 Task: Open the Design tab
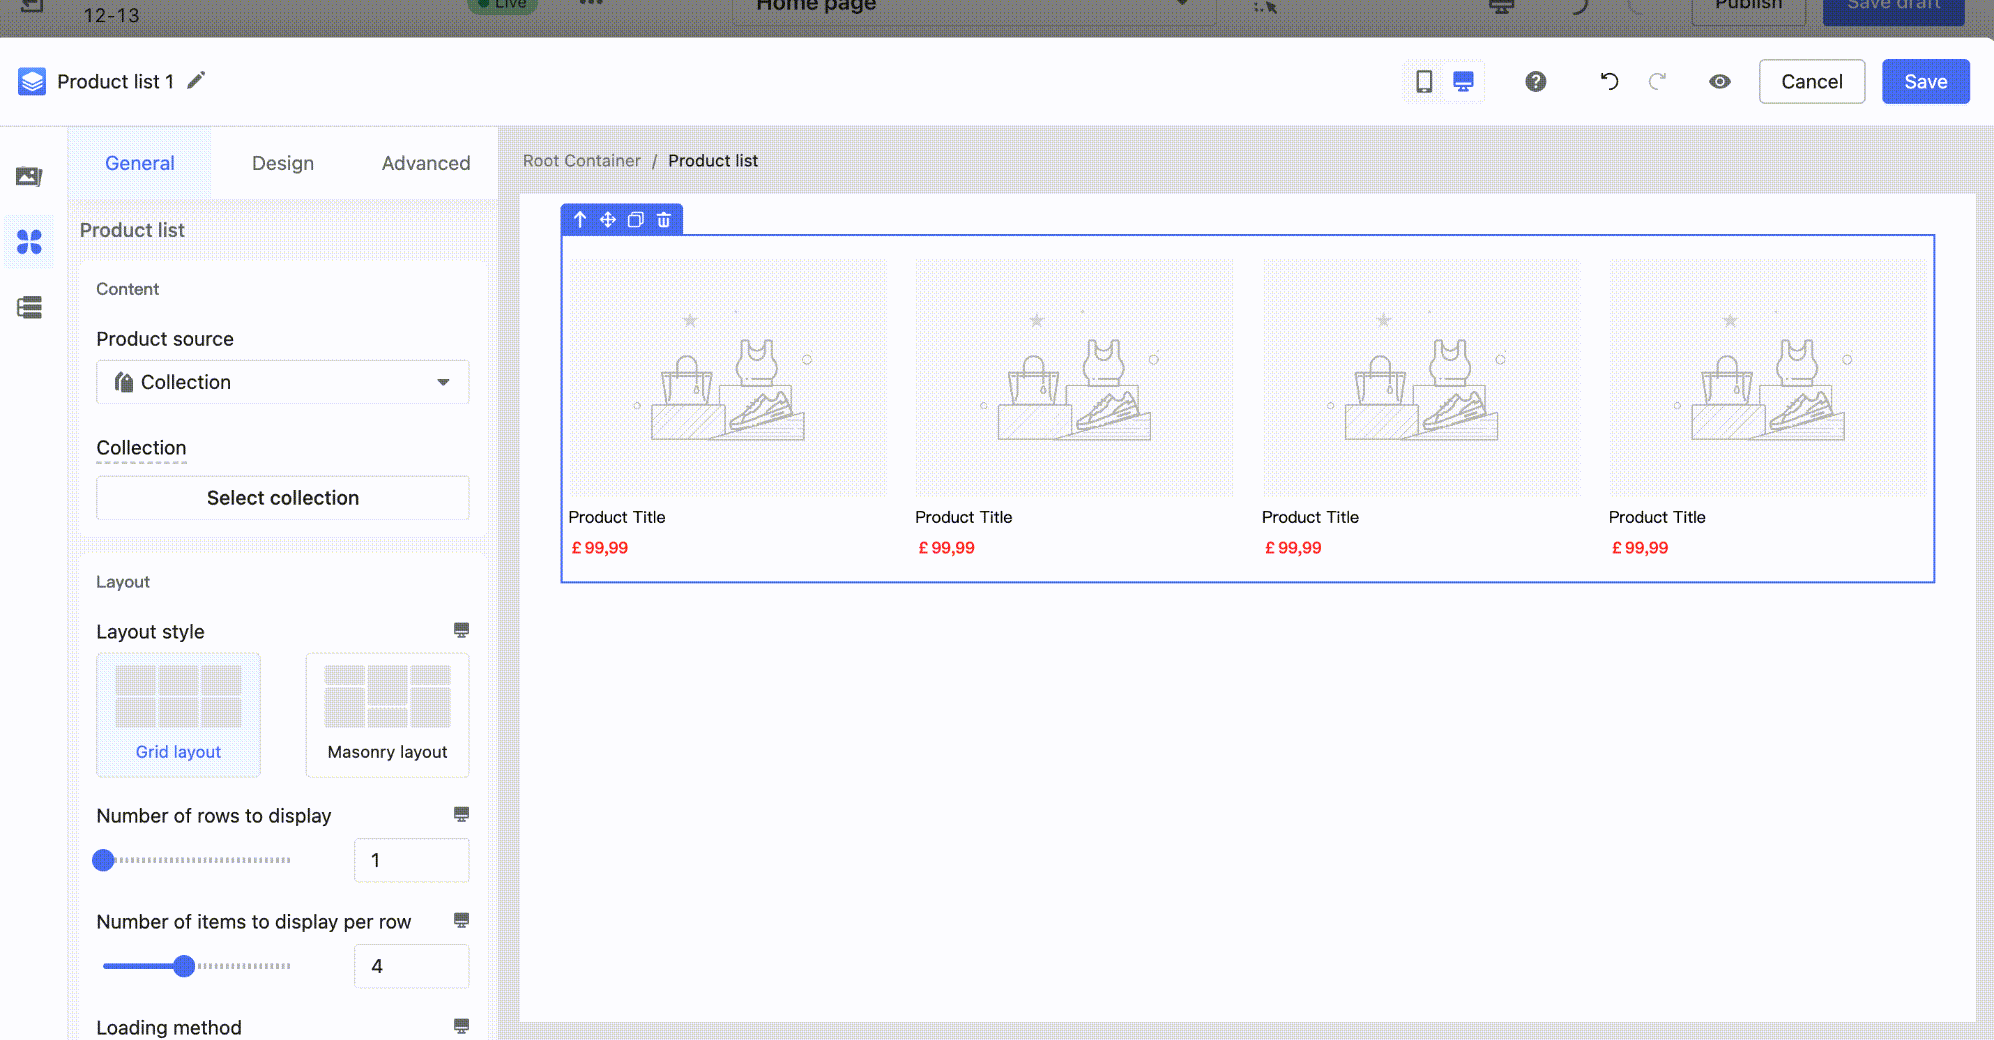[x=282, y=163]
